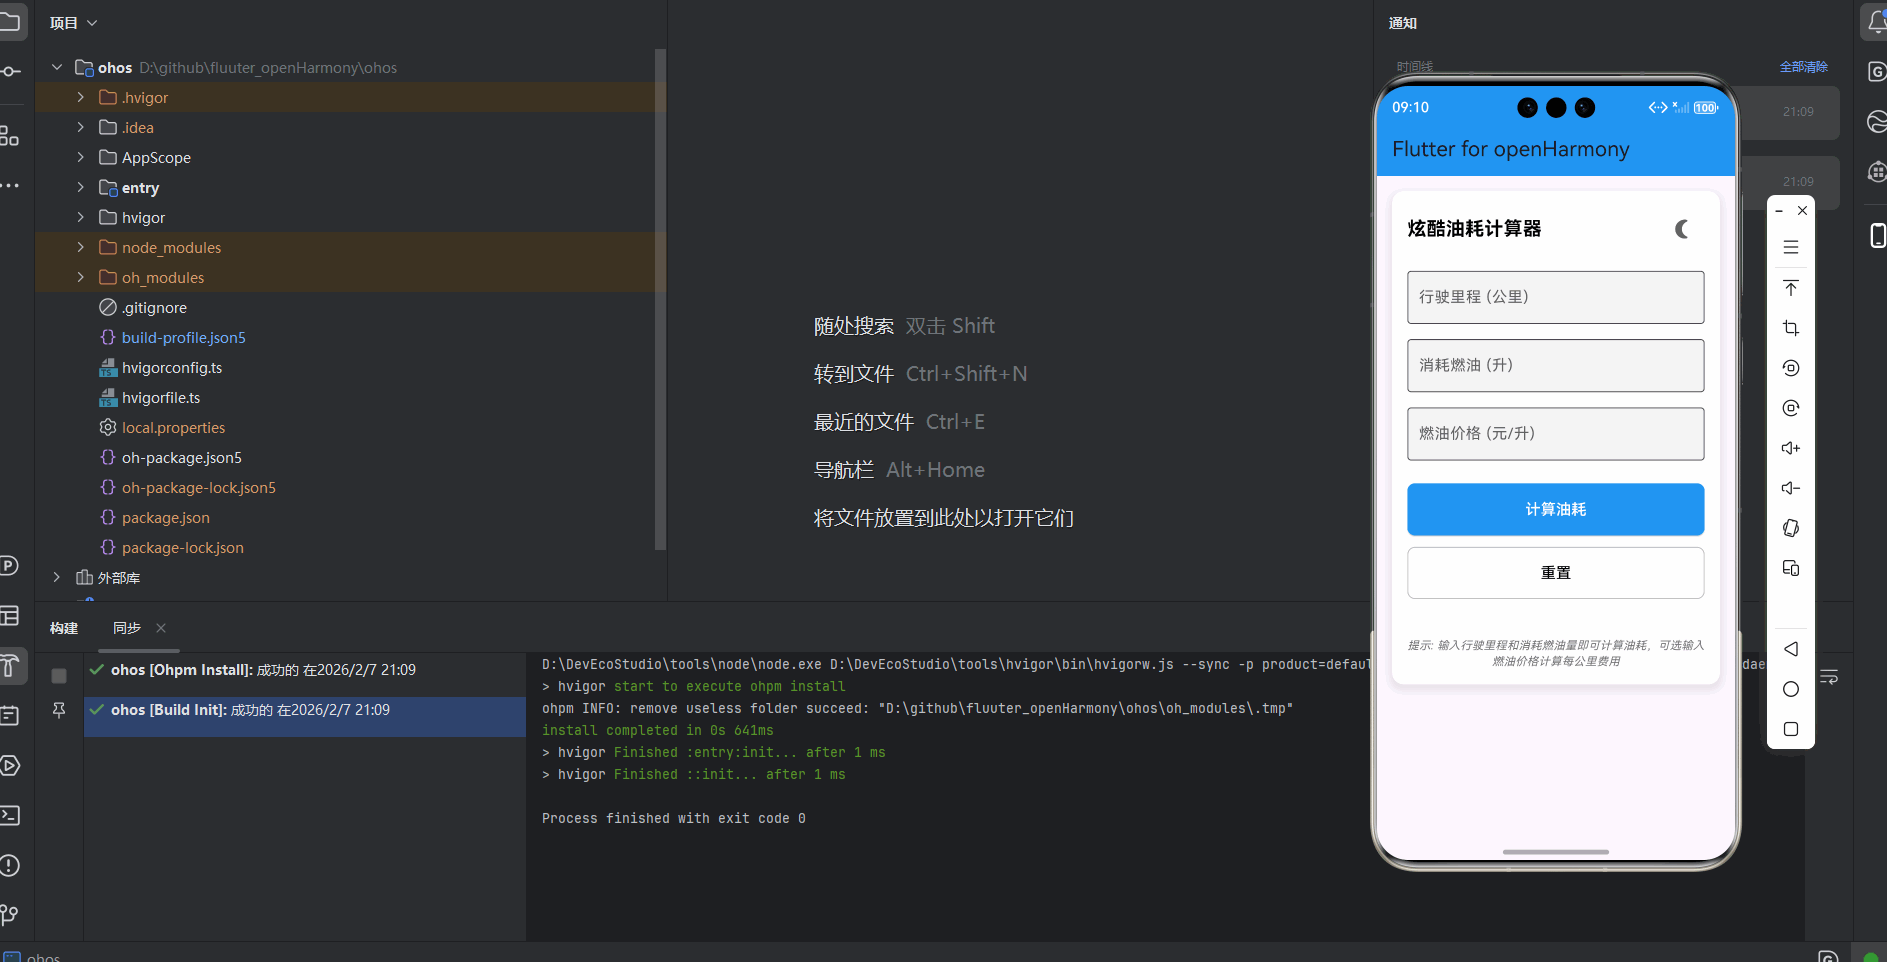
Task: Tap the emulator Home circle button
Action: point(1791,689)
